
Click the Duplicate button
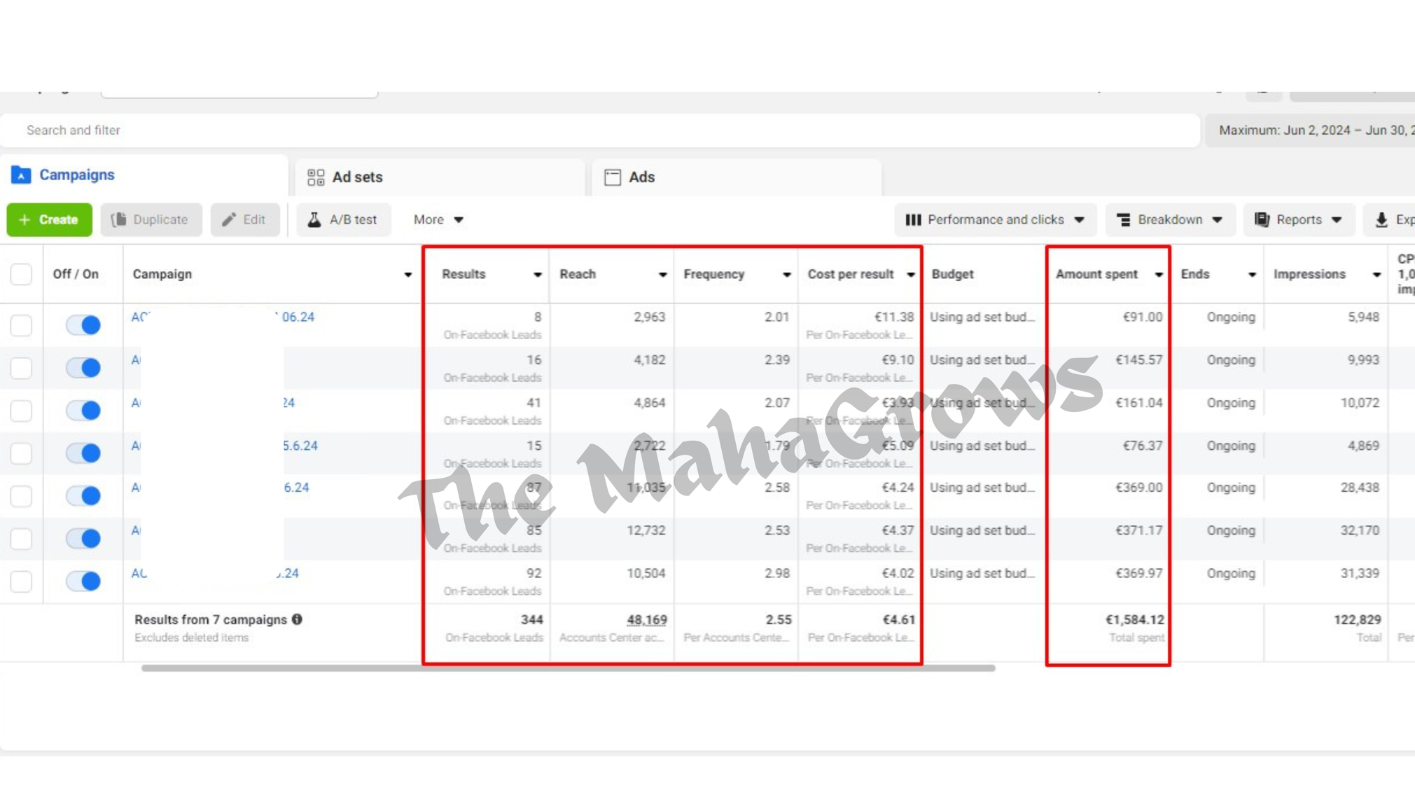150,220
